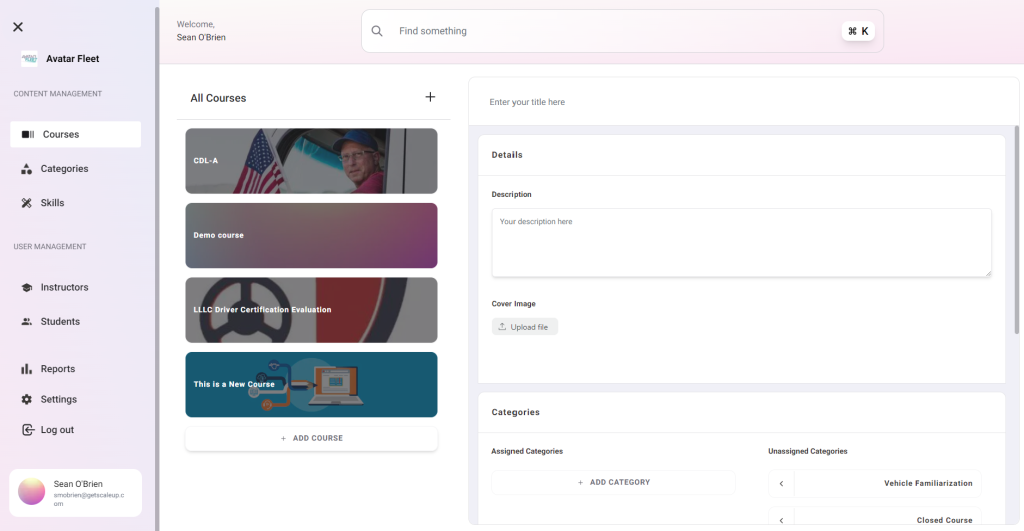Viewport: 1024px width, 531px height.
Task: Log out from the sidebar
Action: pyautogui.click(x=56, y=430)
